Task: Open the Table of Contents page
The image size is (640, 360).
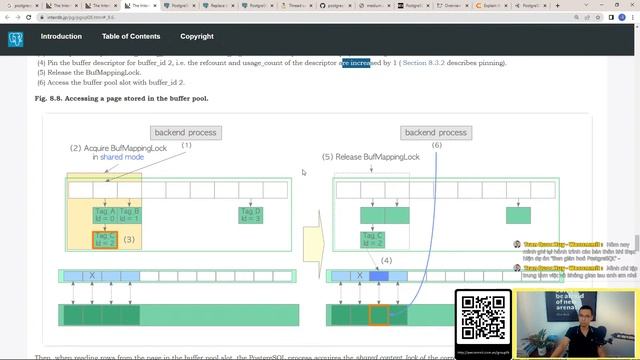Action: tap(131, 36)
